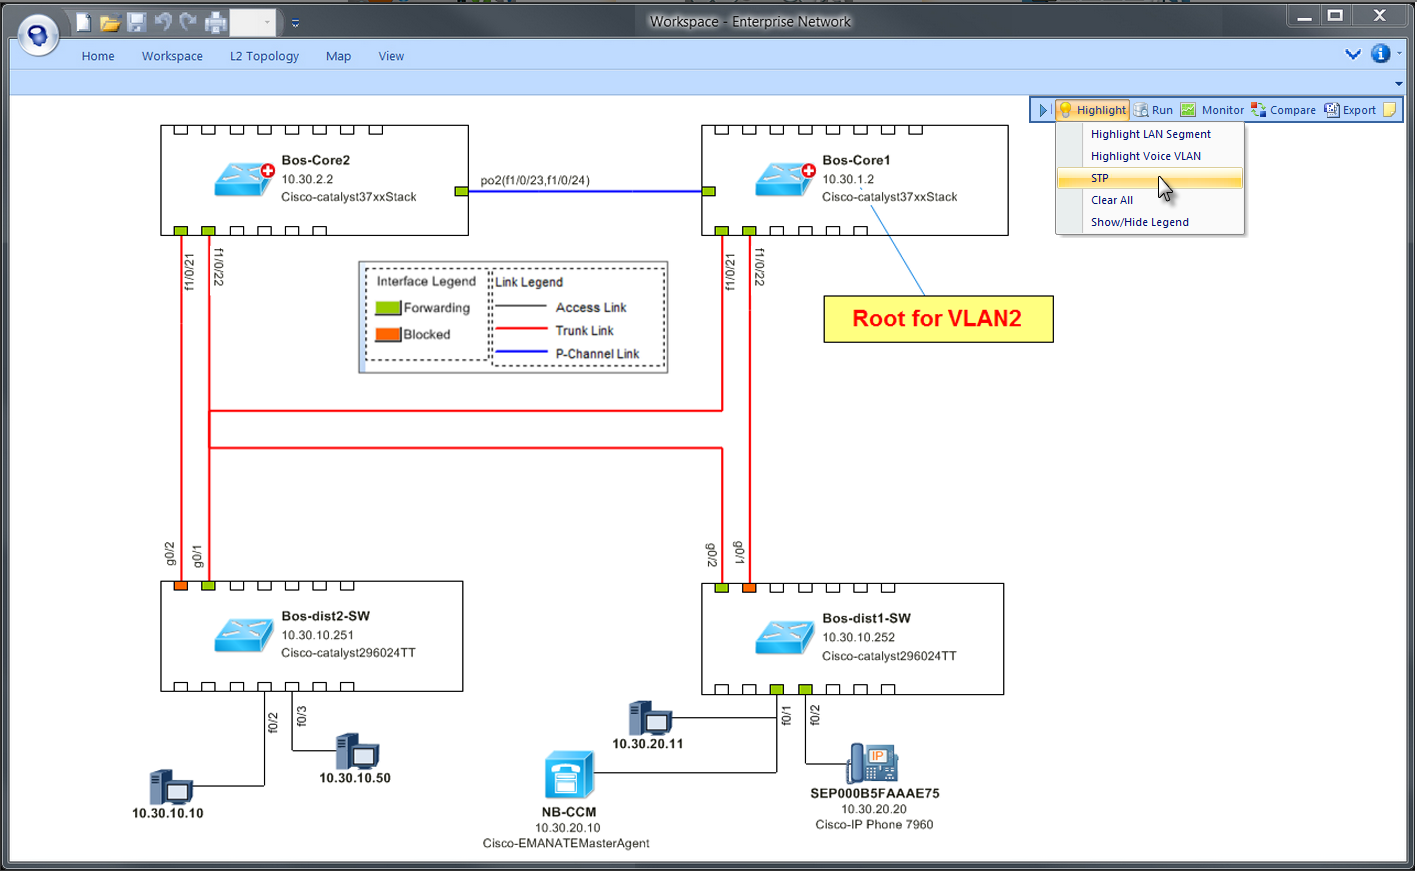Choose Highlight Voice VLAN

coord(1150,156)
